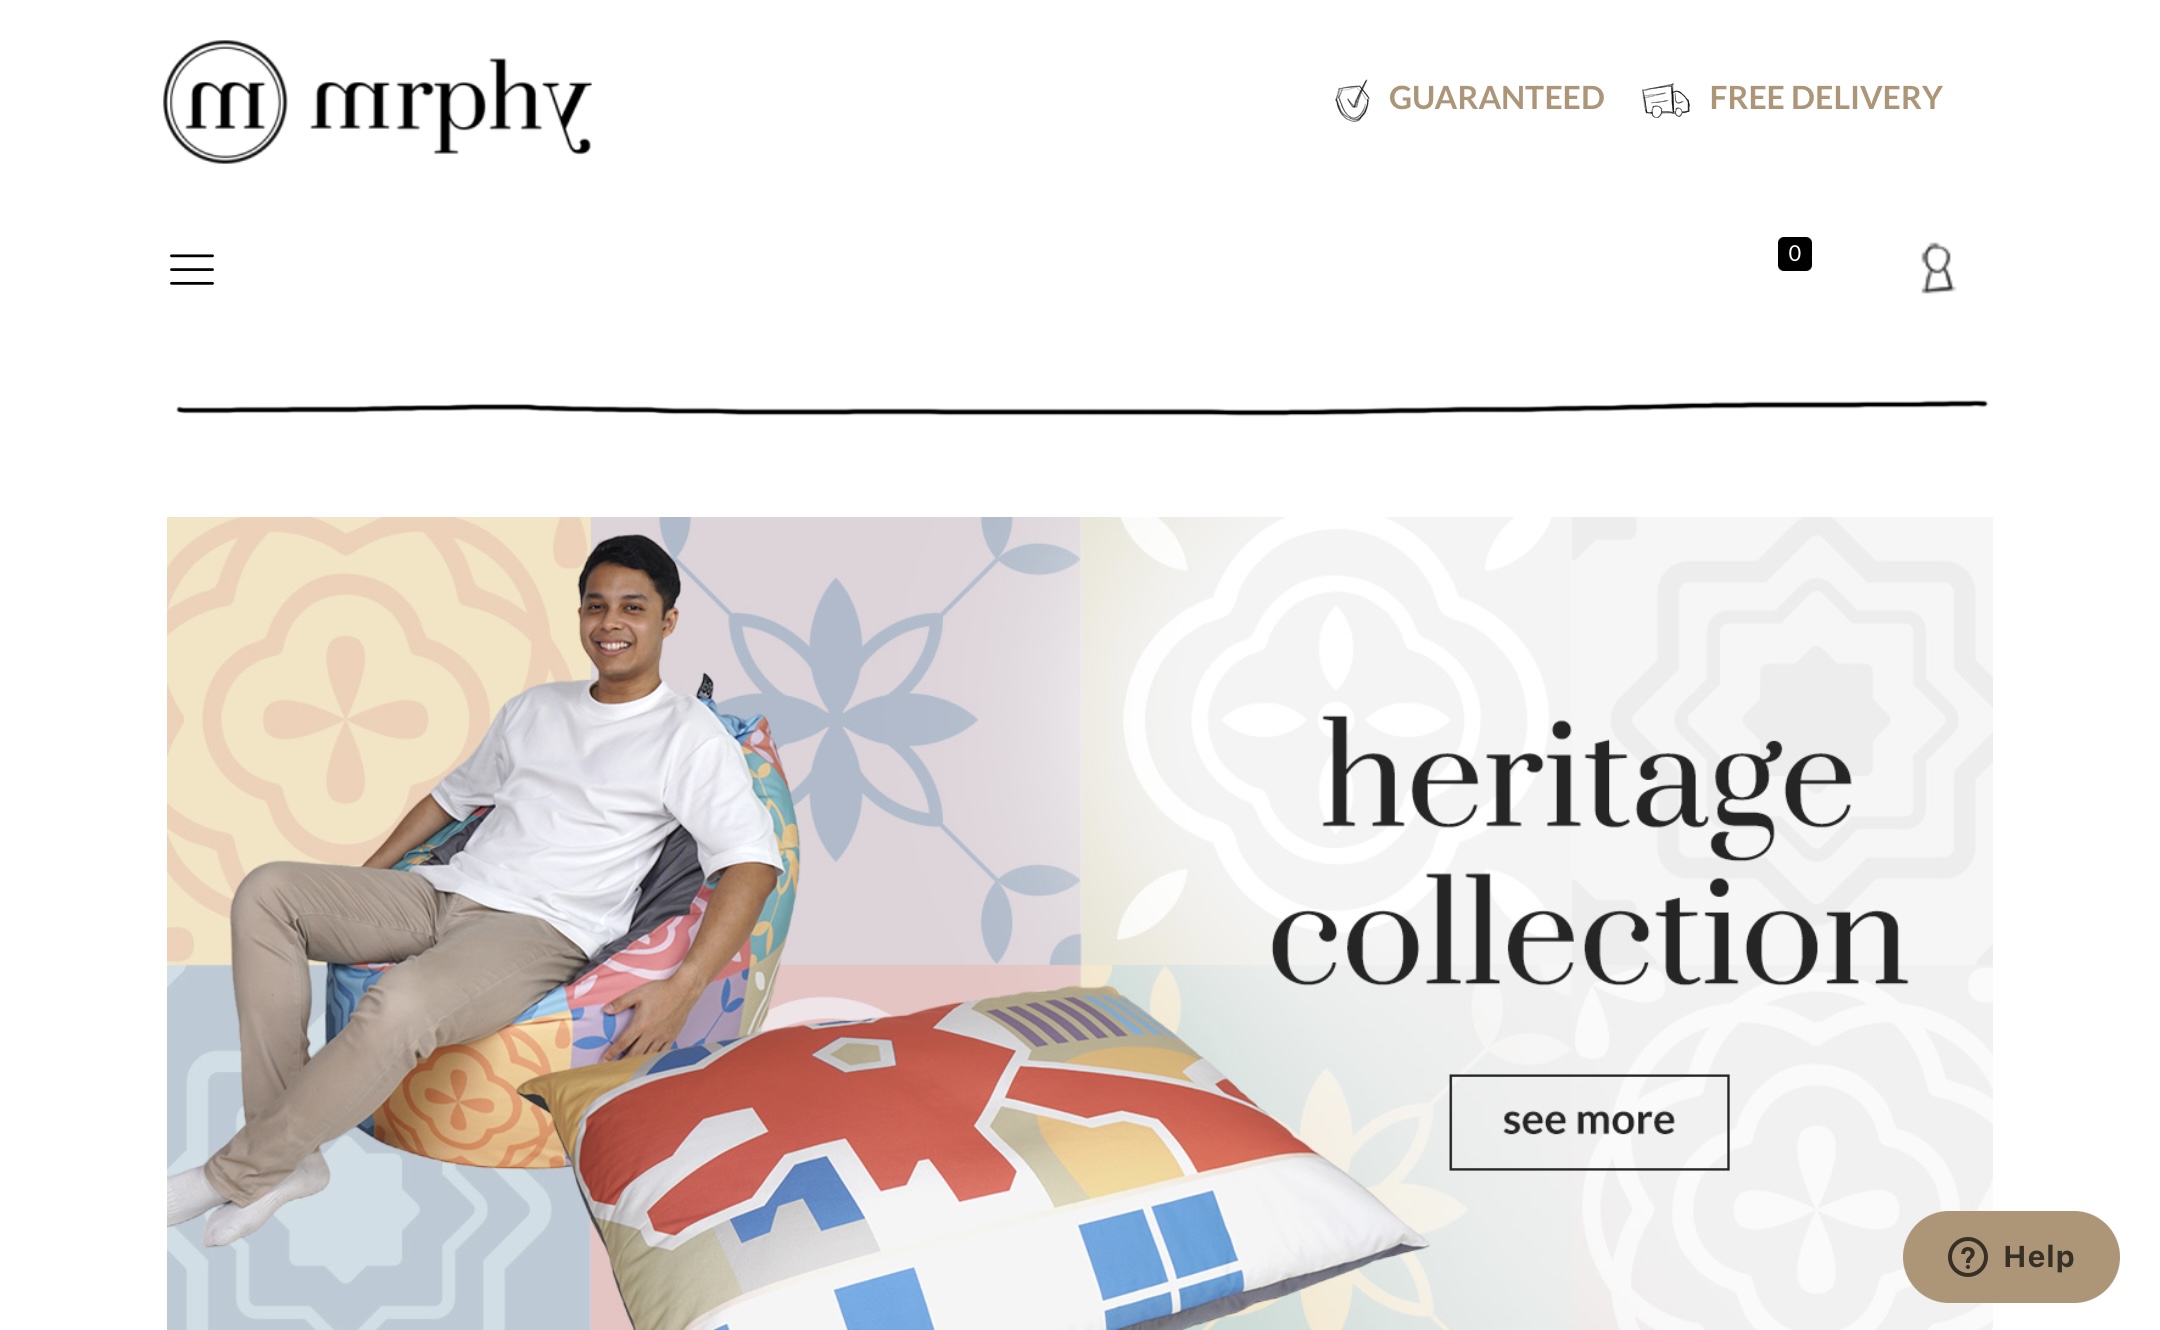The image size is (2160, 1330).
Task: Click the cart badge showing 0
Action: 1794,254
